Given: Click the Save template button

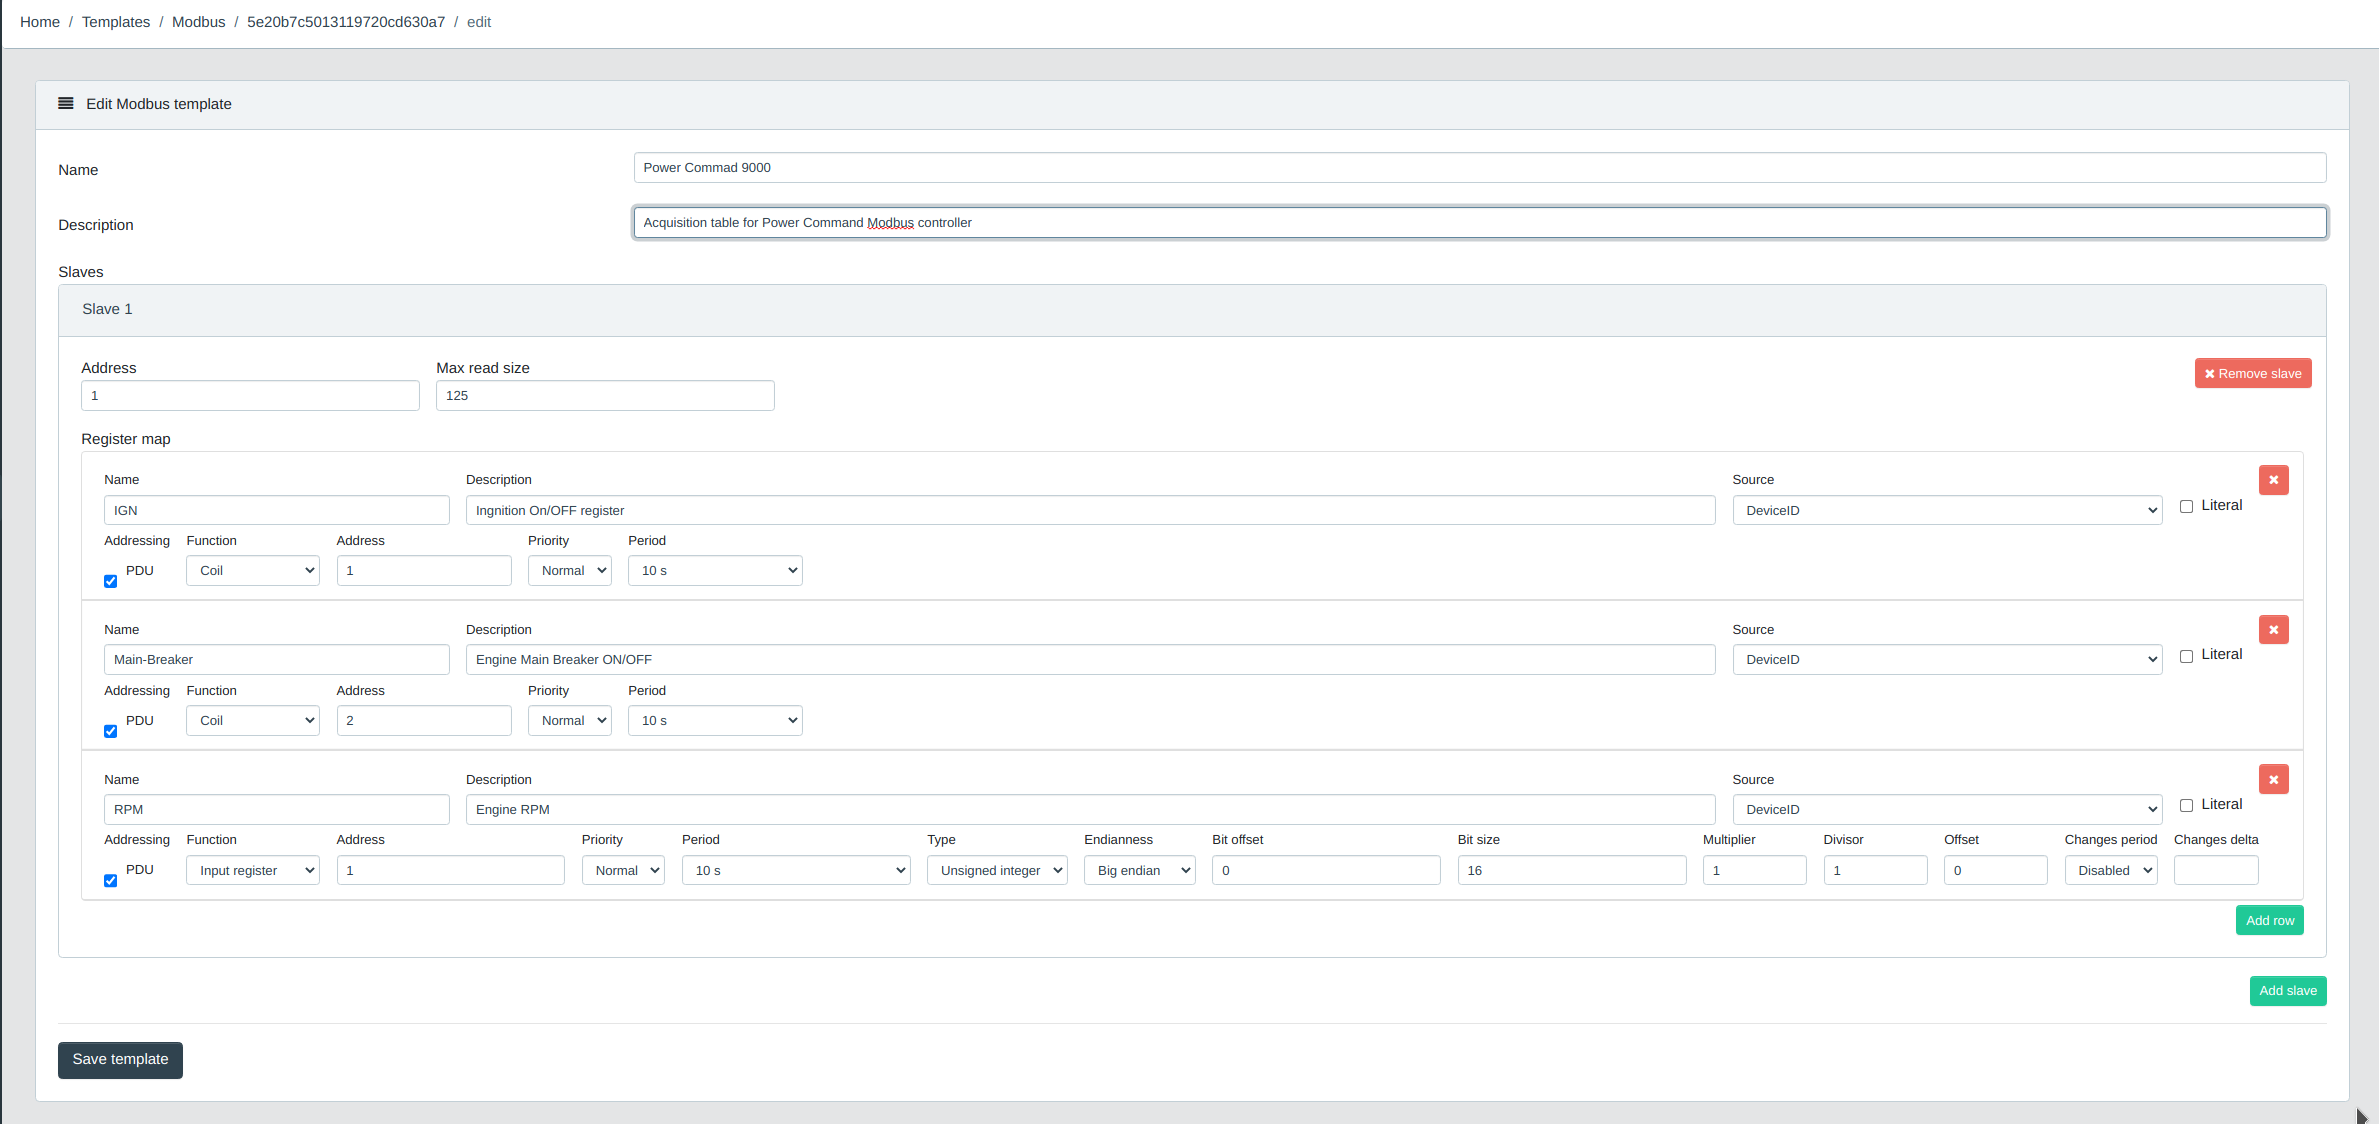Looking at the screenshot, I should [120, 1060].
